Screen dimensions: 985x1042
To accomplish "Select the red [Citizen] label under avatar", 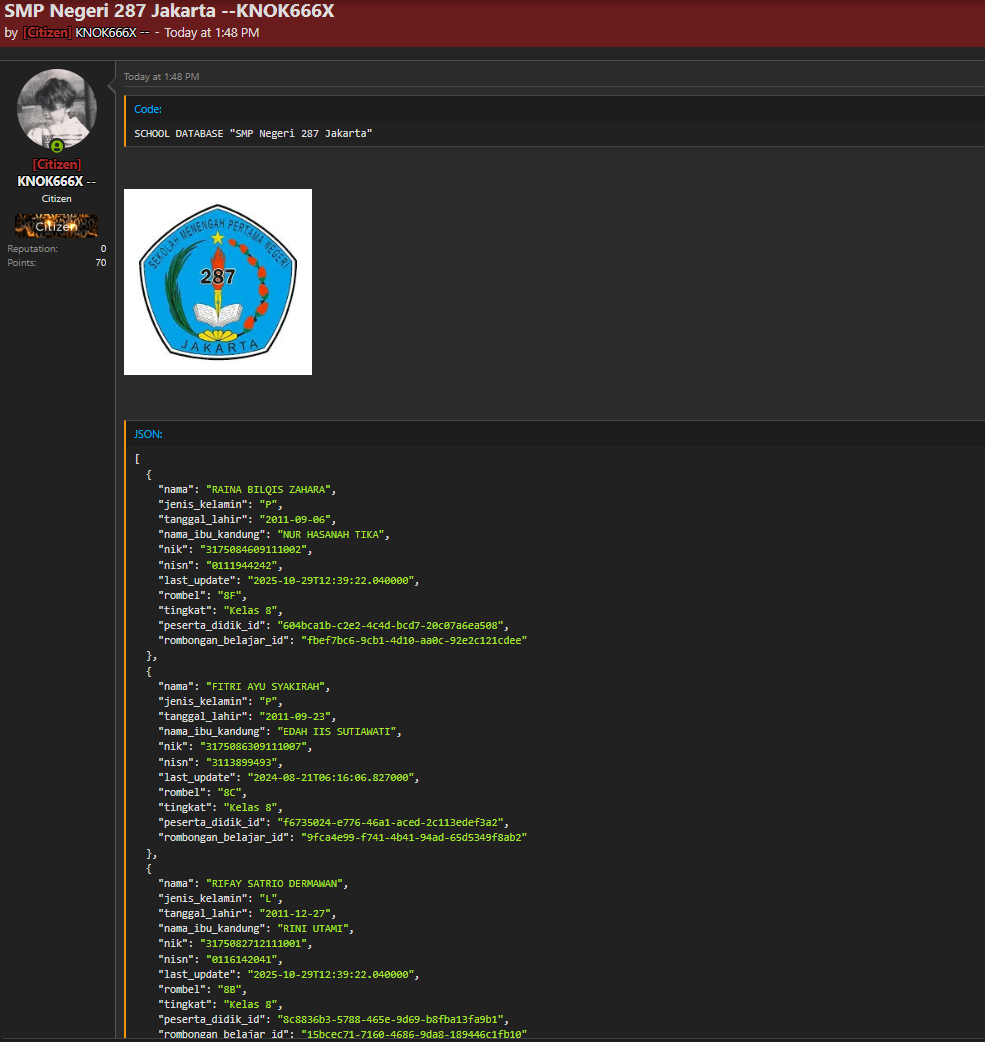I will point(56,164).
